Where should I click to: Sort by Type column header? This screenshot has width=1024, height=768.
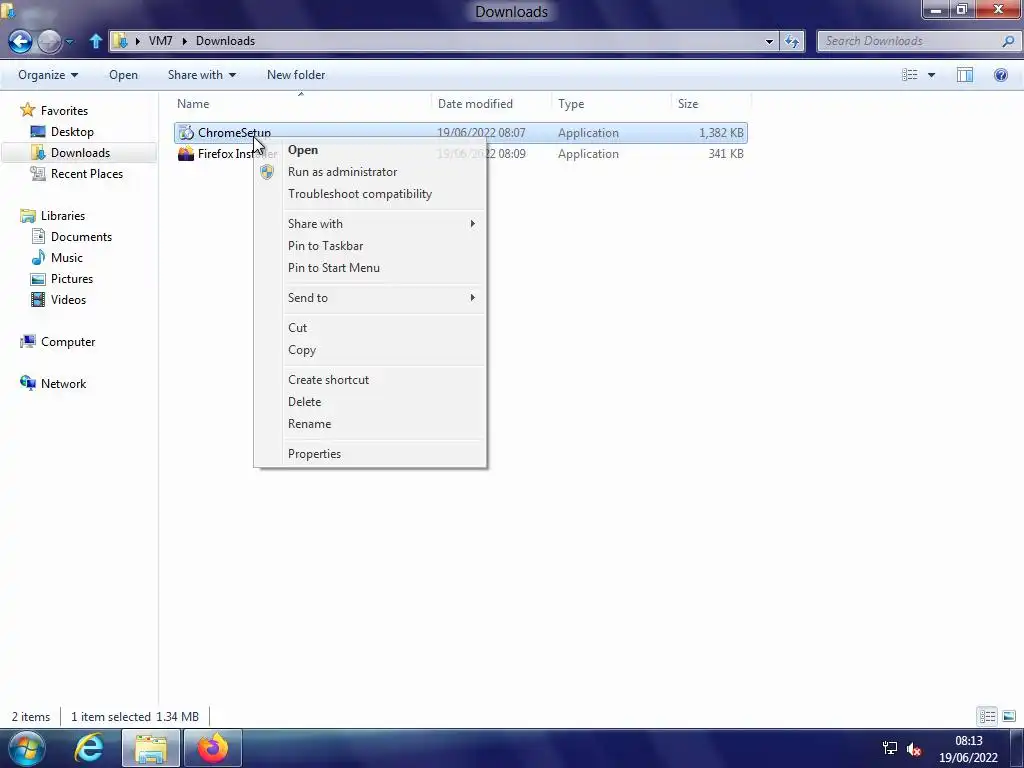click(x=571, y=104)
